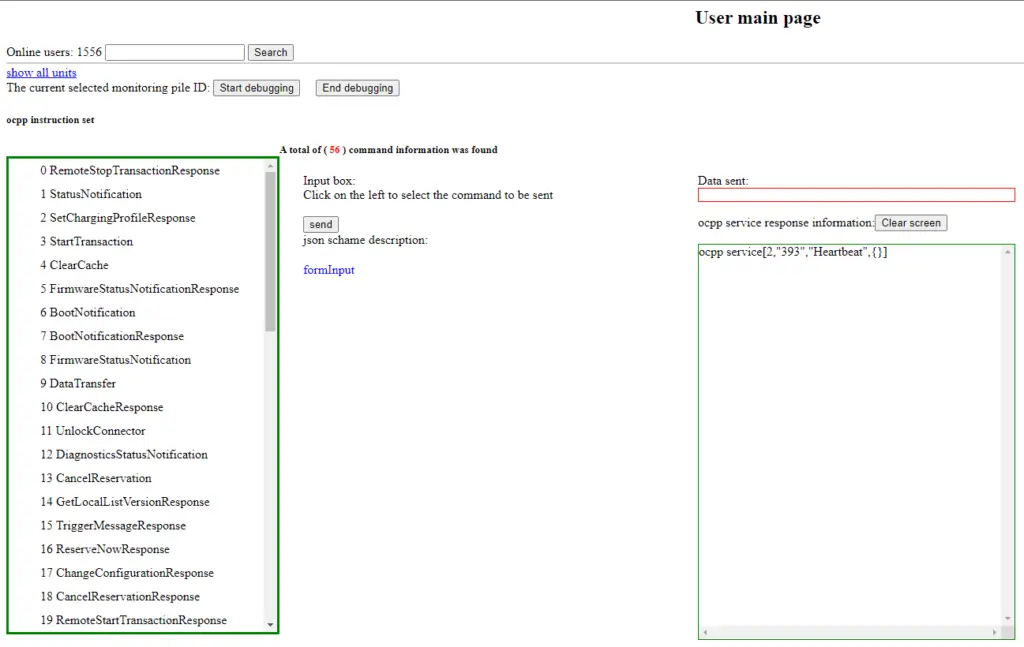Select 16 ReserveNowResponse command
The height and width of the screenshot is (647, 1024).
(105, 549)
